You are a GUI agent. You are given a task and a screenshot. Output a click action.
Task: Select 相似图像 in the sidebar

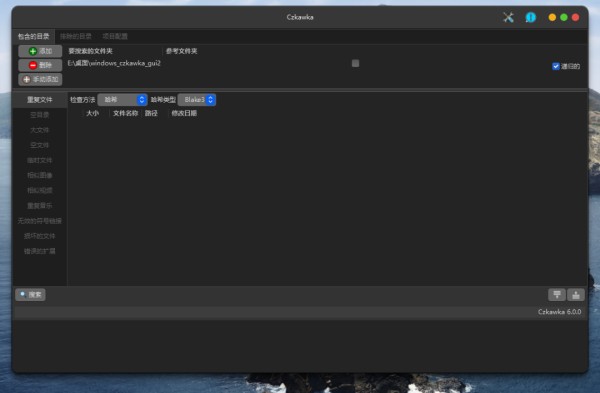40,175
